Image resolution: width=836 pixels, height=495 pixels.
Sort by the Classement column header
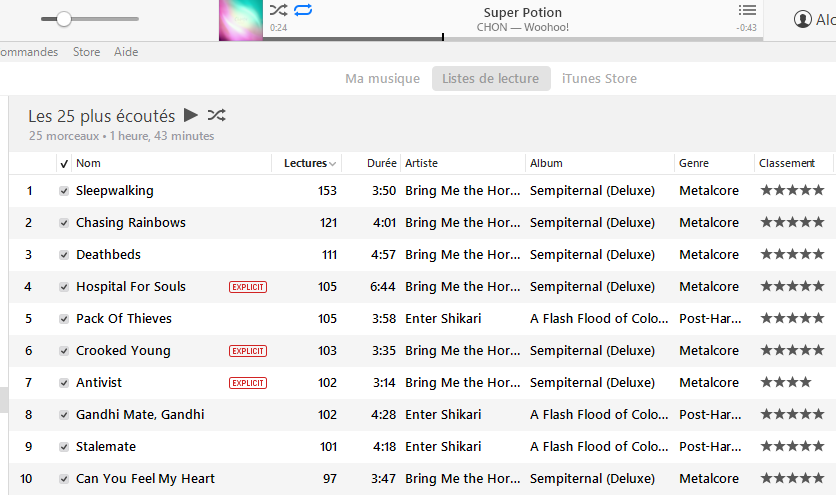click(787, 163)
